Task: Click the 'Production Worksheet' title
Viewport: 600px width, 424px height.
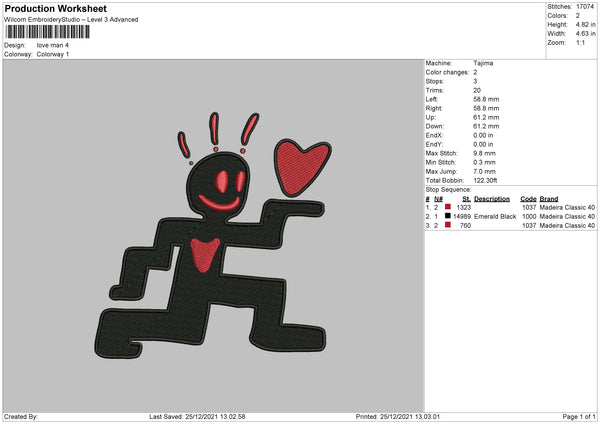Action: [x=55, y=8]
